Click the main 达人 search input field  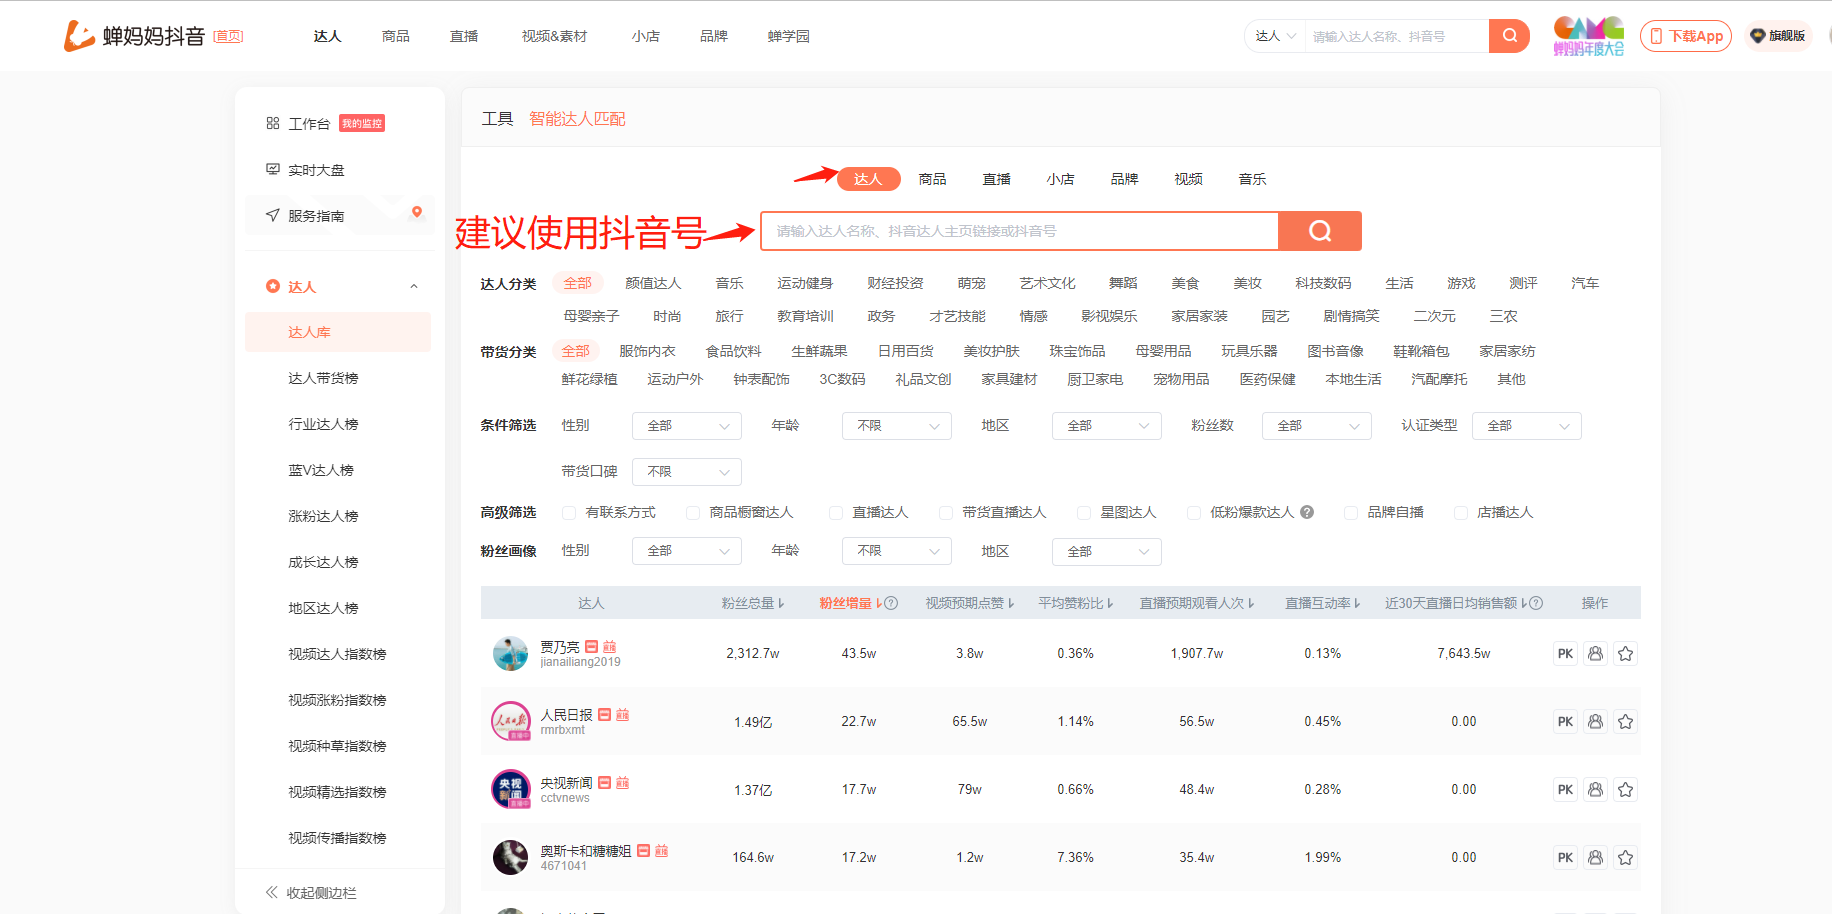1020,231
